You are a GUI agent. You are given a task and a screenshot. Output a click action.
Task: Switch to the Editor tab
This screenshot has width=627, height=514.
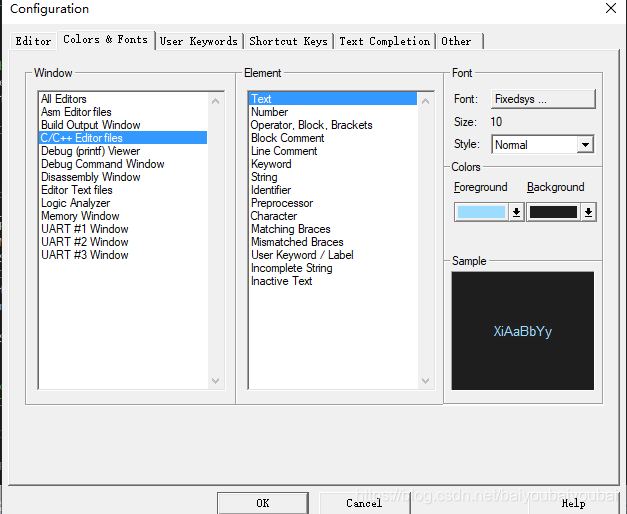pyautogui.click(x=33, y=41)
